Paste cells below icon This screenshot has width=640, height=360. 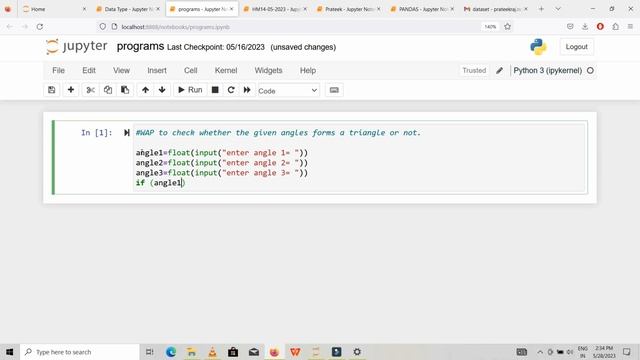[x=125, y=90]
